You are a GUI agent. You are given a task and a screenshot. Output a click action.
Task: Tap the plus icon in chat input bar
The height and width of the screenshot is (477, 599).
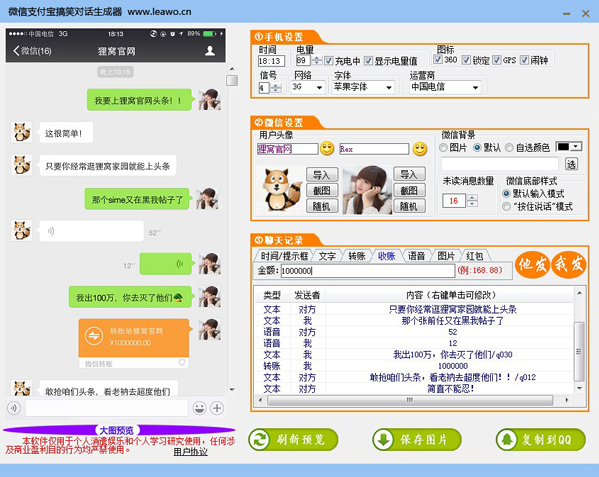tap(217, 408)
